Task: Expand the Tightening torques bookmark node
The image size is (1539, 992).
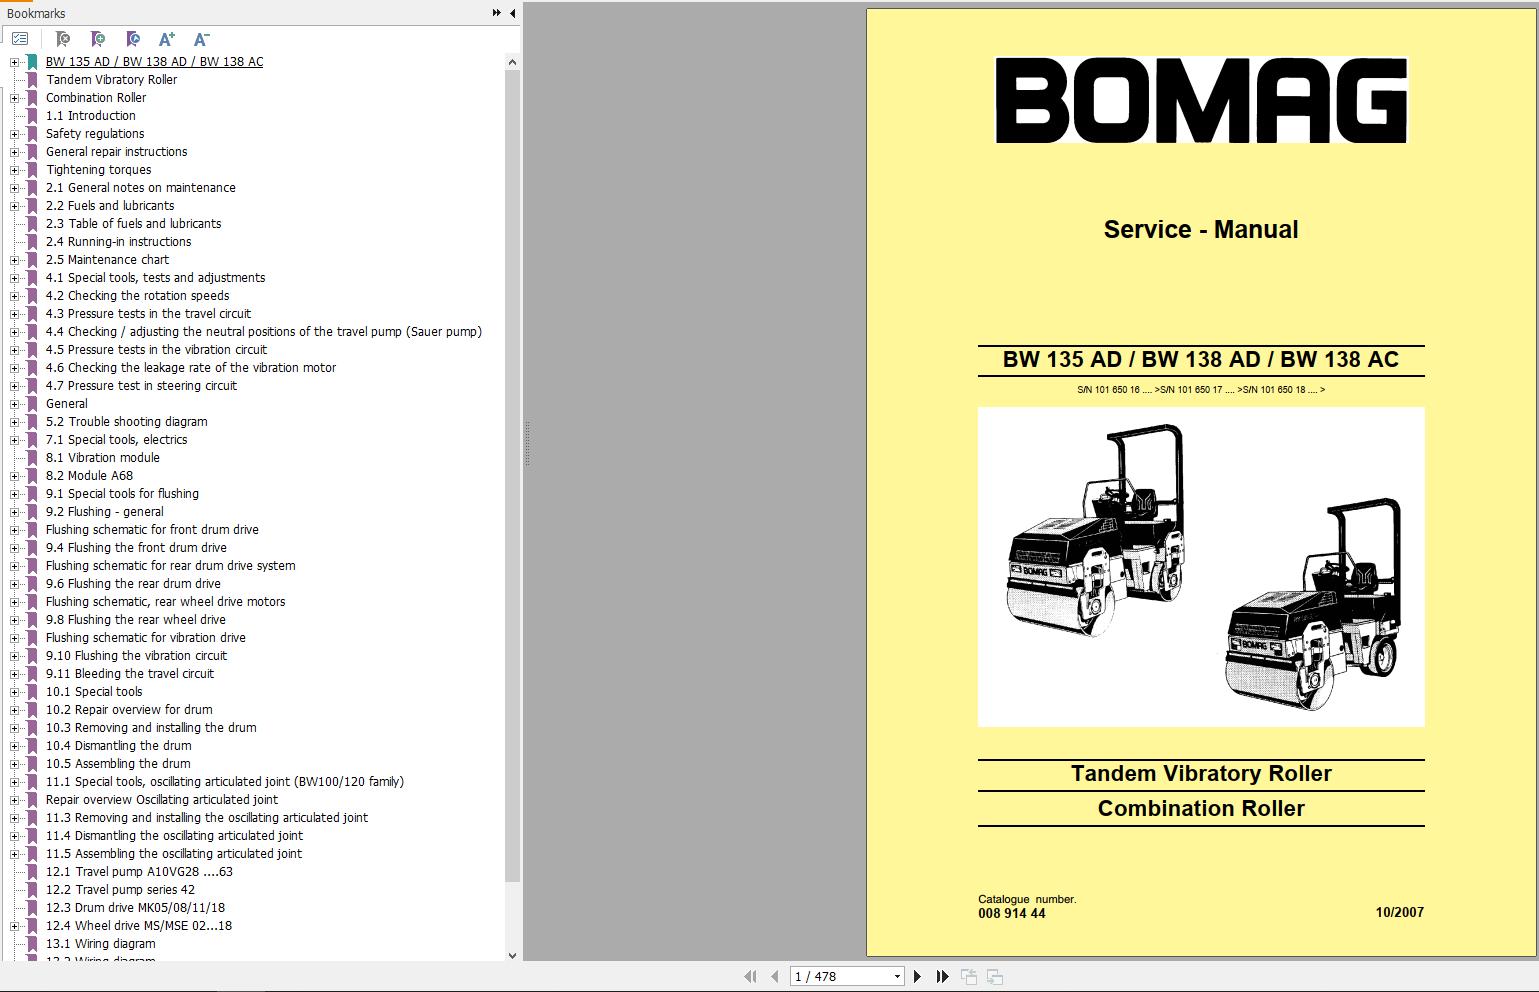Action: click(x=14, y=170)
